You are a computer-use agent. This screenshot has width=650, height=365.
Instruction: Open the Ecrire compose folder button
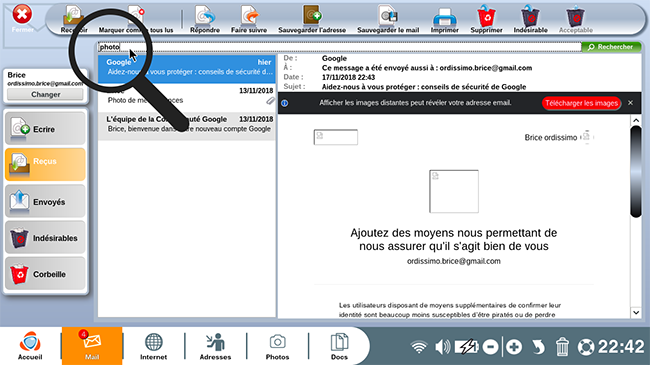click(x=45, y=129)
